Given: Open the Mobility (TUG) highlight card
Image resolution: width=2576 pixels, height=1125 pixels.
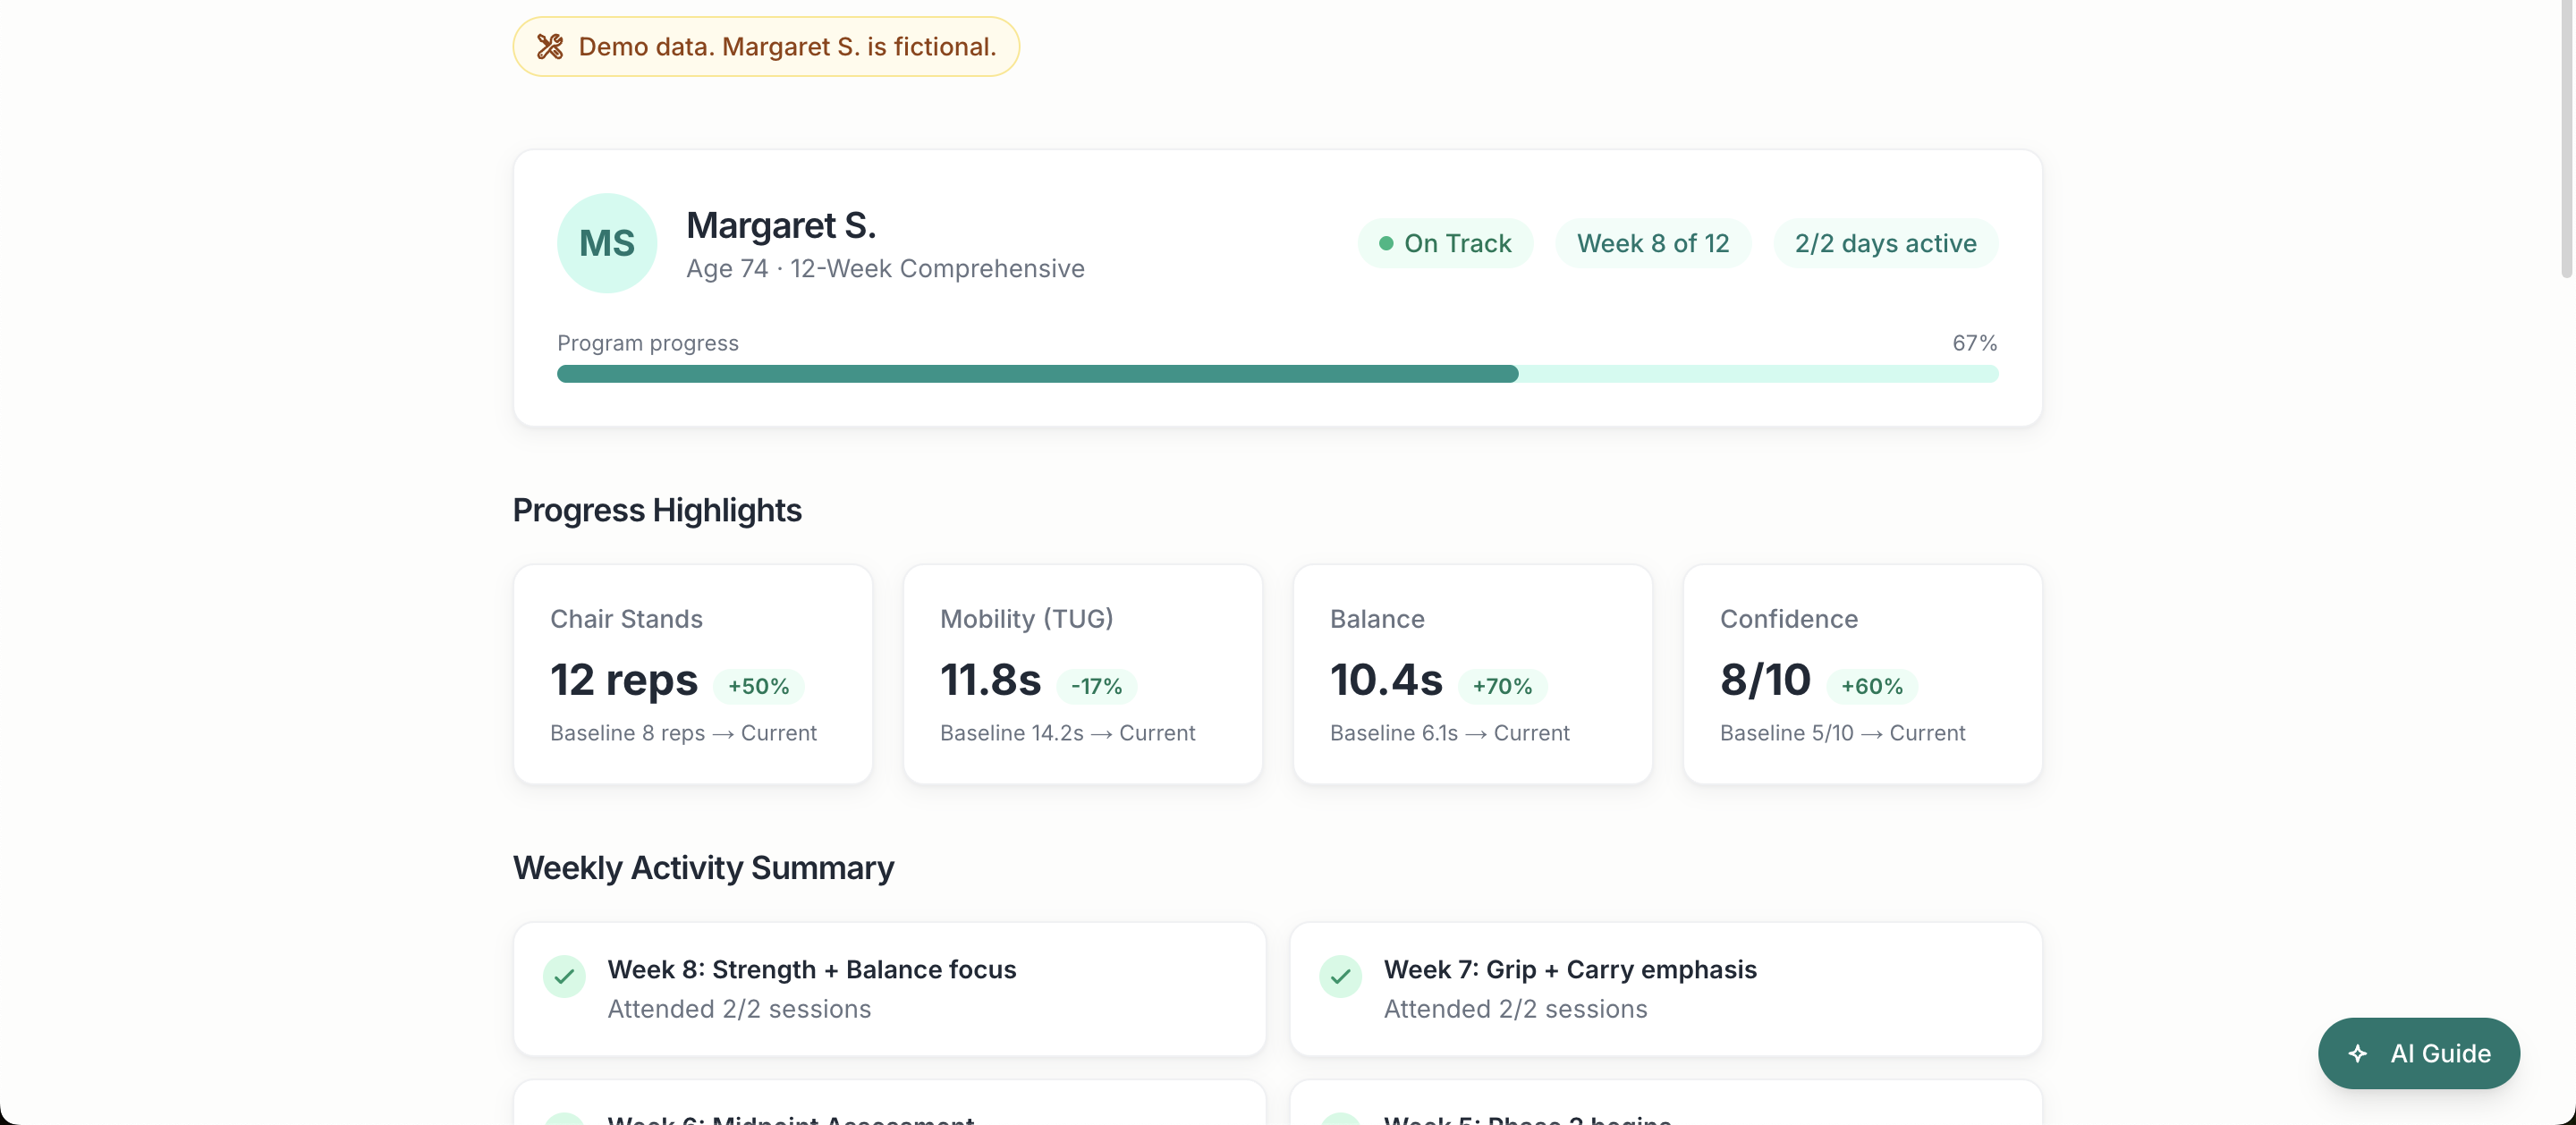Looking at the screenshot, I should pyautogui.click(x=1083, y=674).
